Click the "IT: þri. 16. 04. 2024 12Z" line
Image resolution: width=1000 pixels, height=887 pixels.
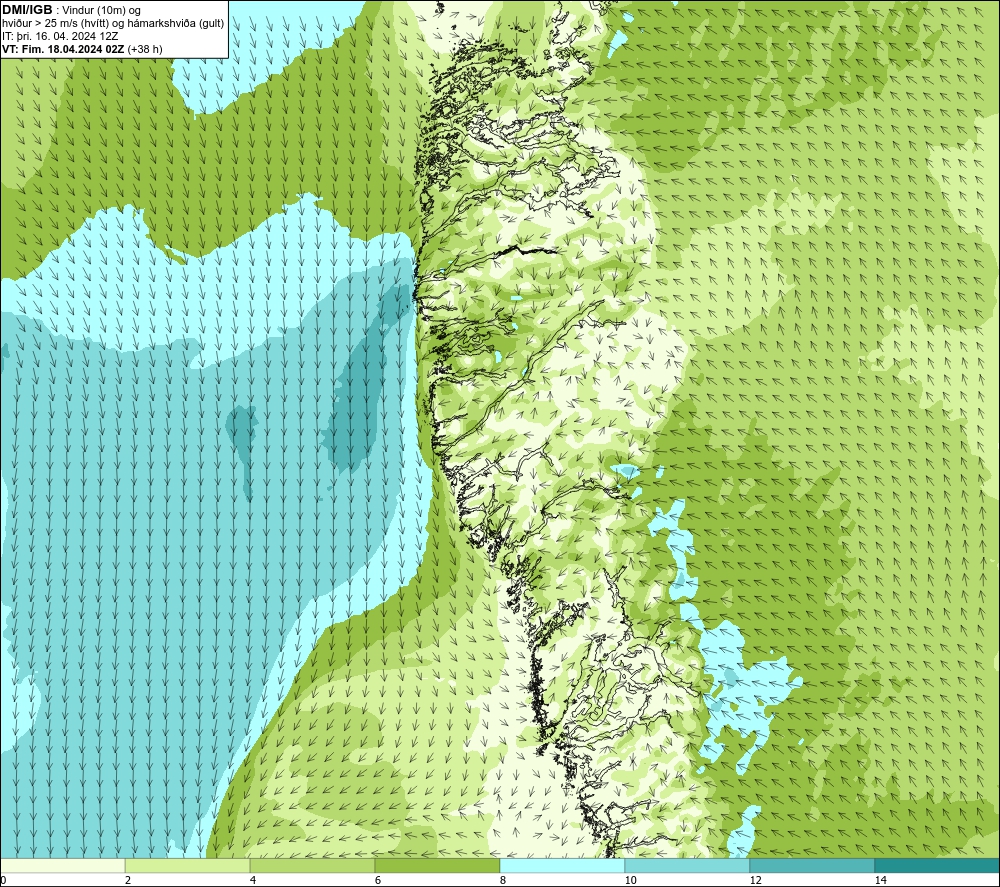tap(60, 36)
